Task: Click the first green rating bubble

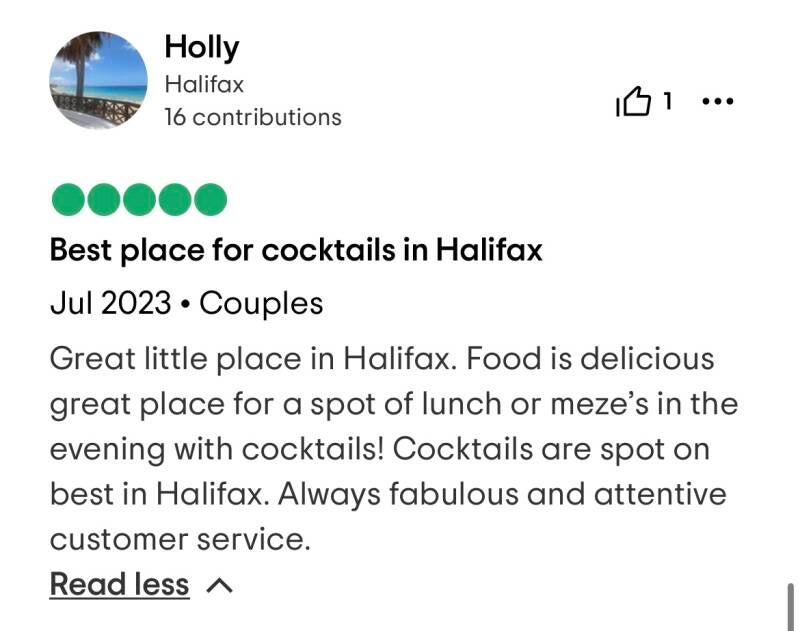Action: 68,200
